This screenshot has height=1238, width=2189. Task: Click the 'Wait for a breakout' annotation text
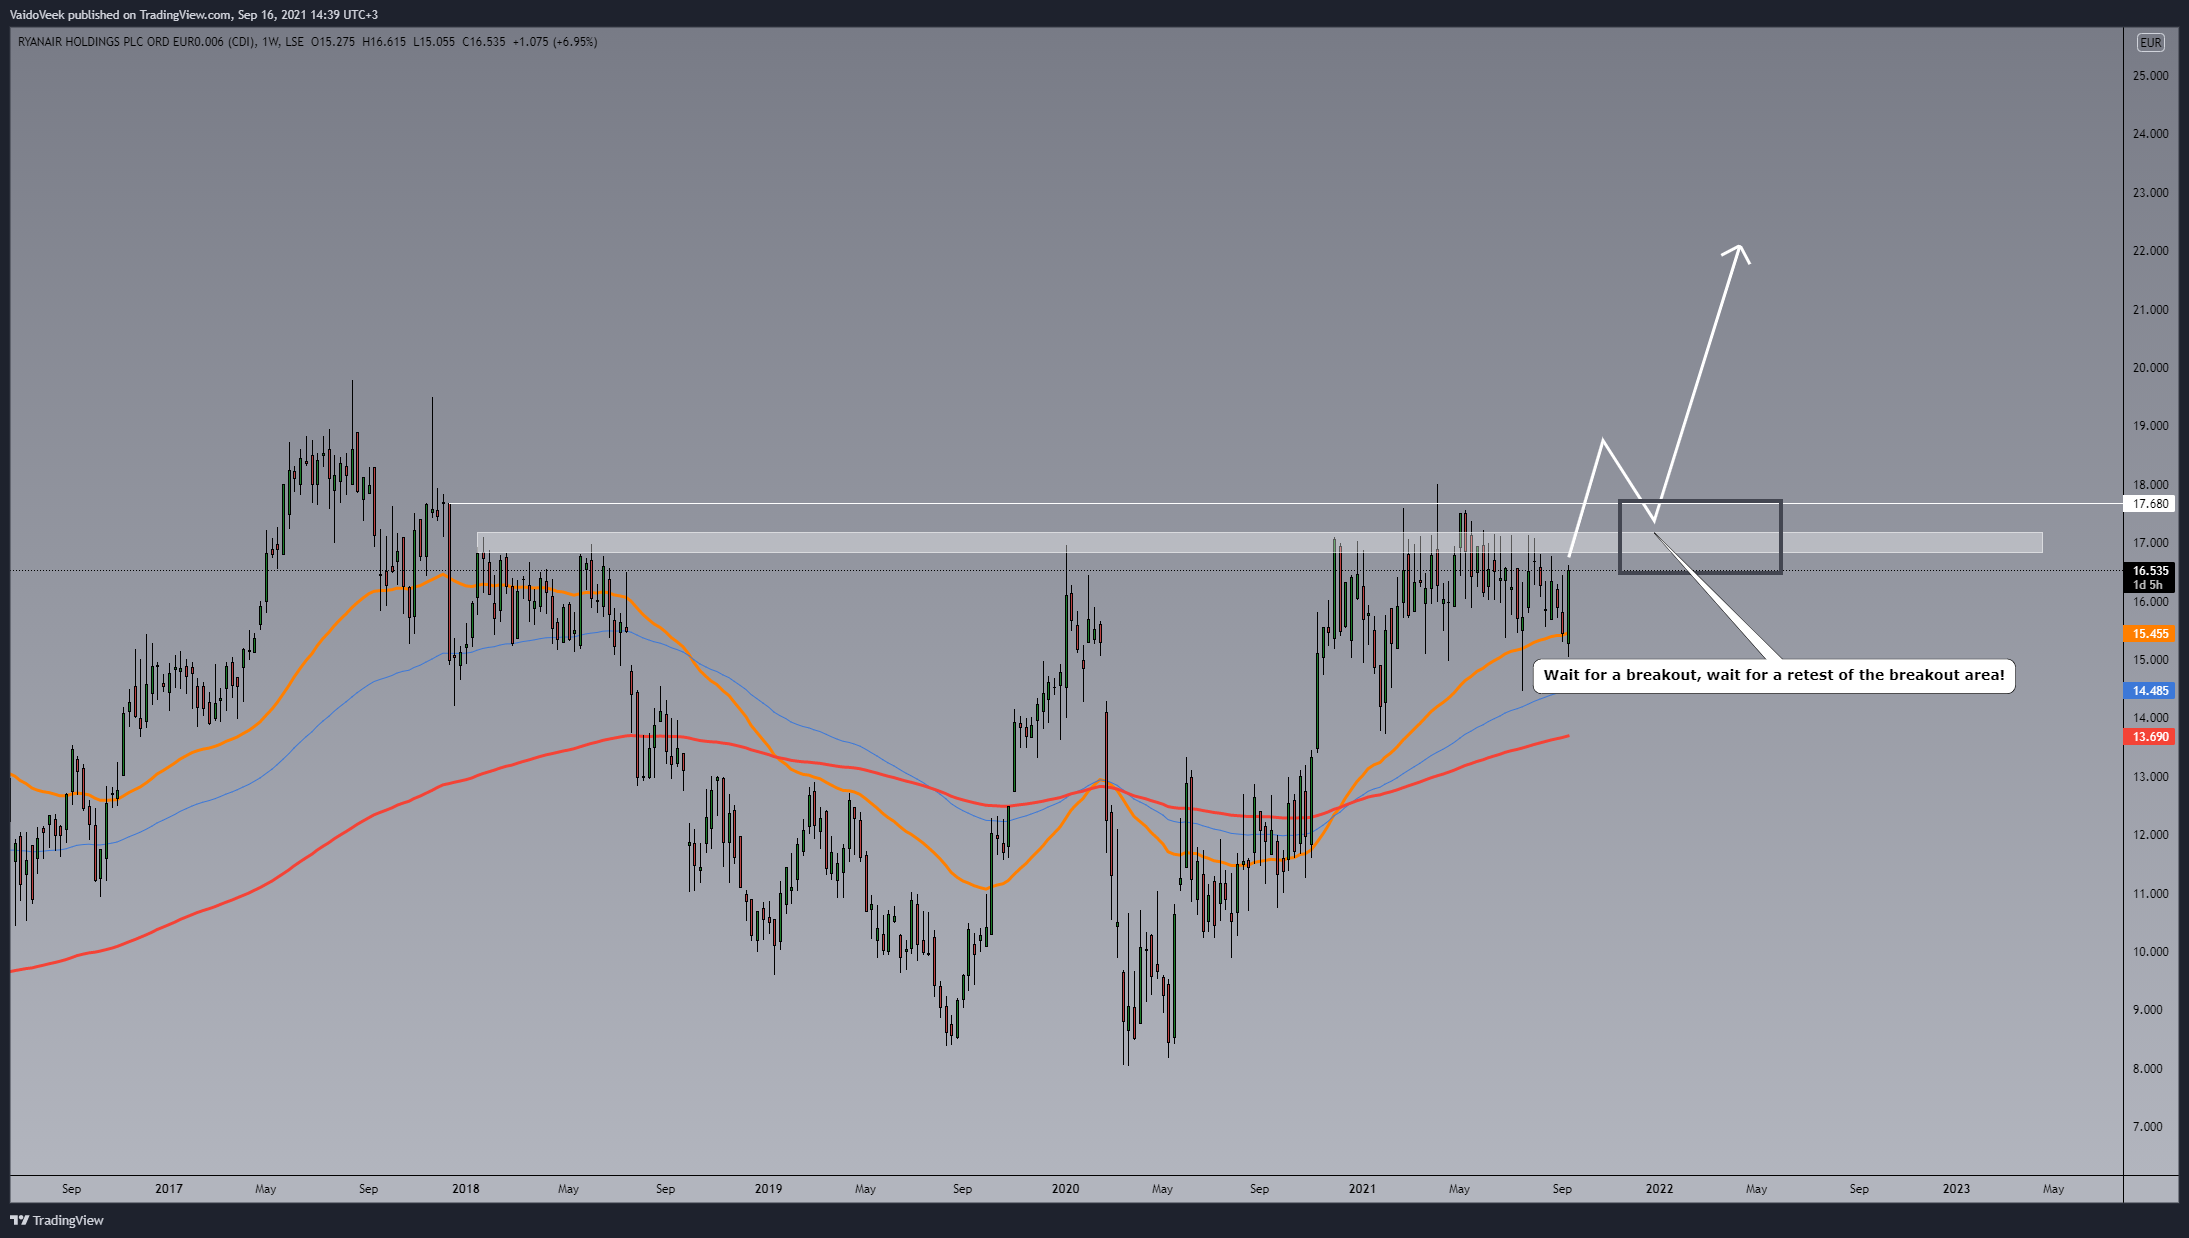[x=1774, y=675]
